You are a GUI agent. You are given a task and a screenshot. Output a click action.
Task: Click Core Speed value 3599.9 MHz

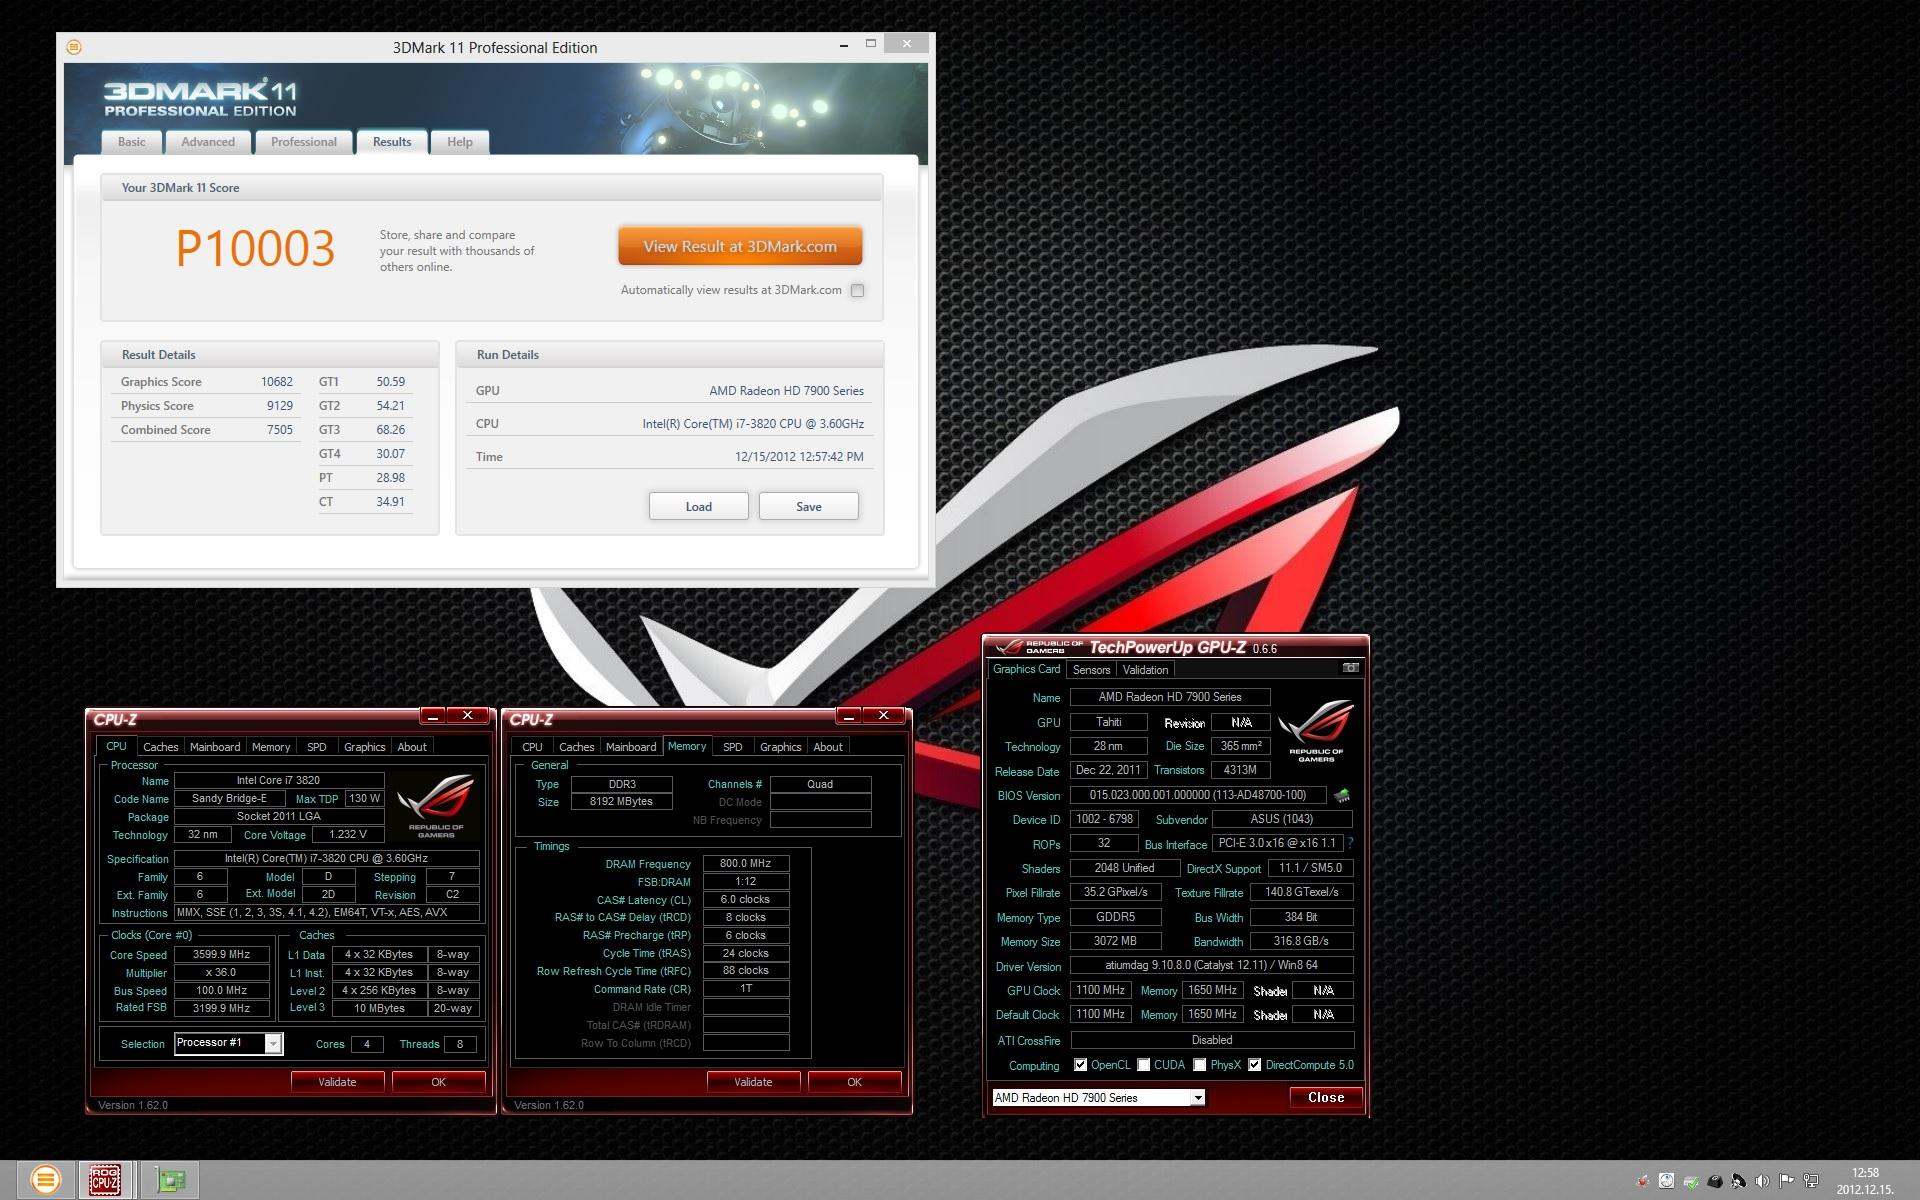click(x=222, y=954)
